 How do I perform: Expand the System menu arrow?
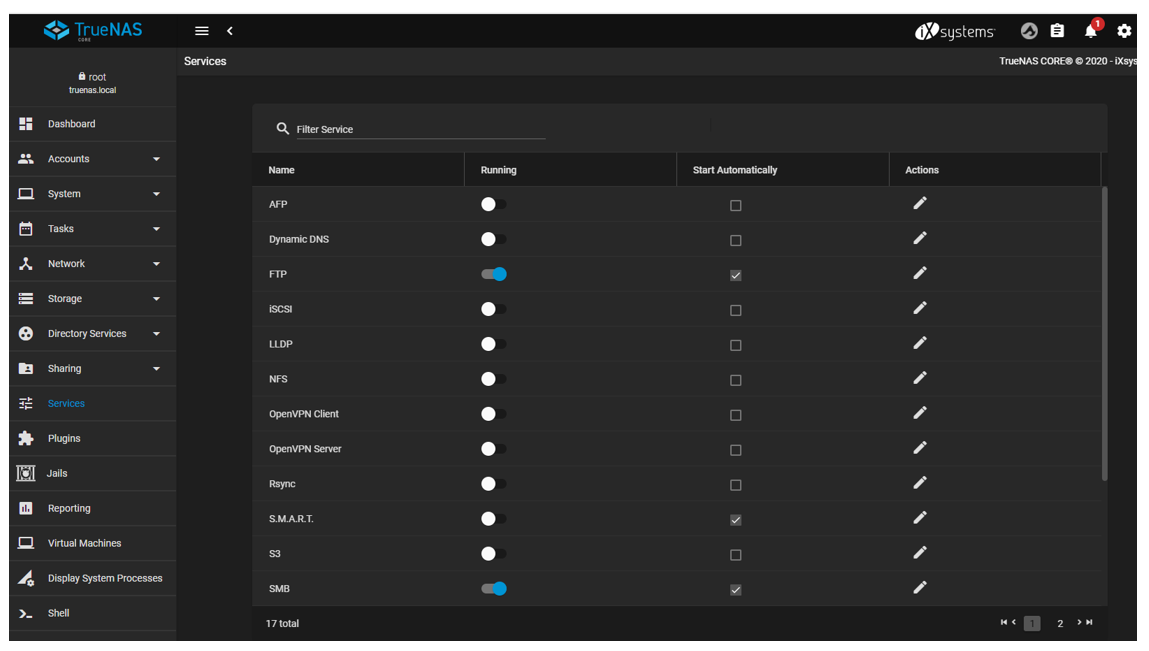(156, 194)
